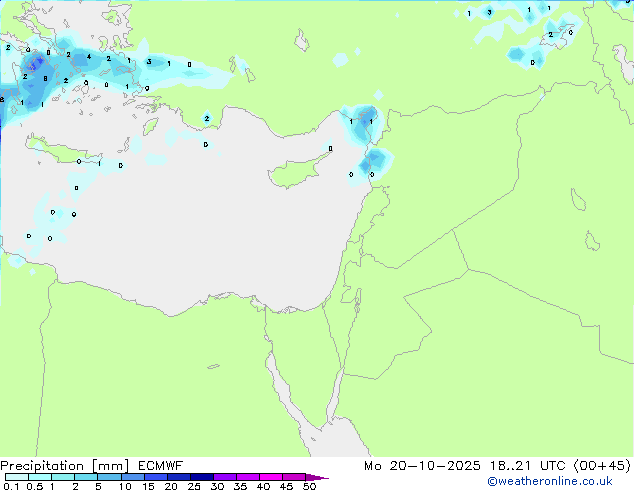Click the "50" legend scale label
The width and height of the screenshot is (634, 490).
tap(309, 486)
